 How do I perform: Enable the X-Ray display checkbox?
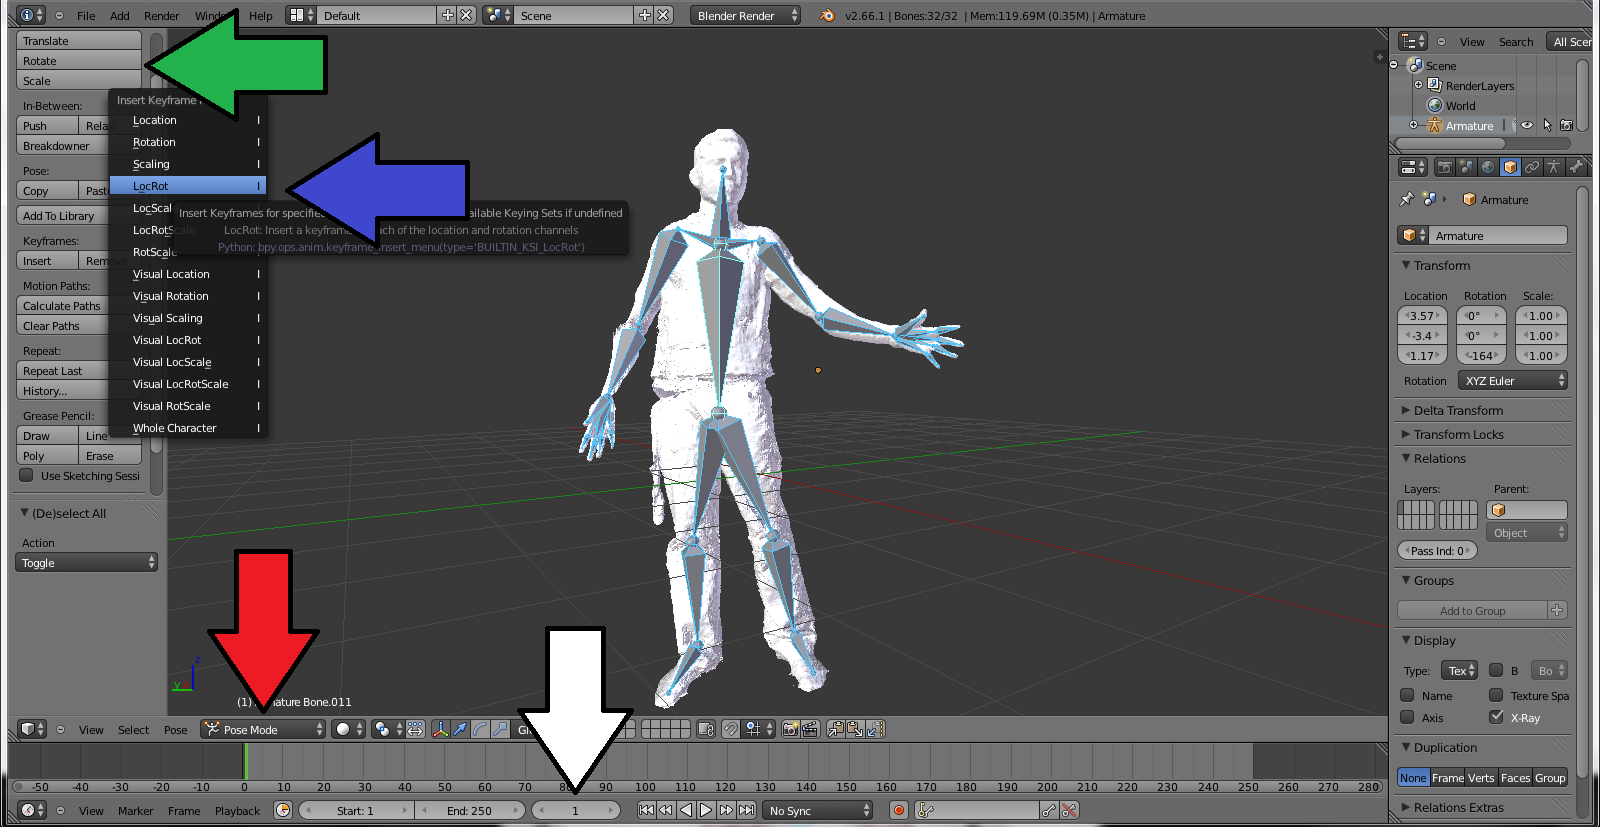point(1496,717)
